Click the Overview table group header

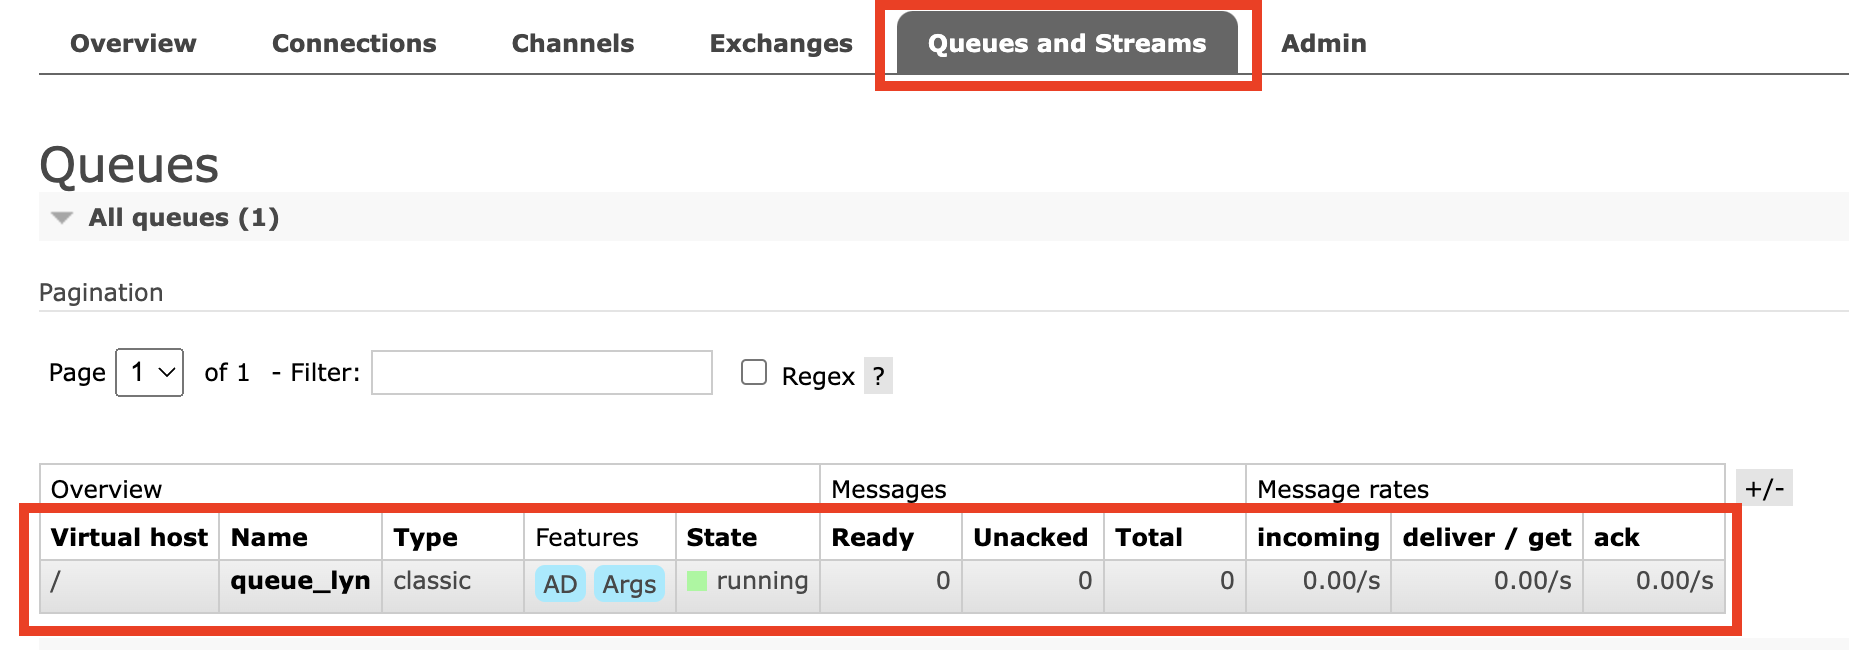(x=106, y=489)
